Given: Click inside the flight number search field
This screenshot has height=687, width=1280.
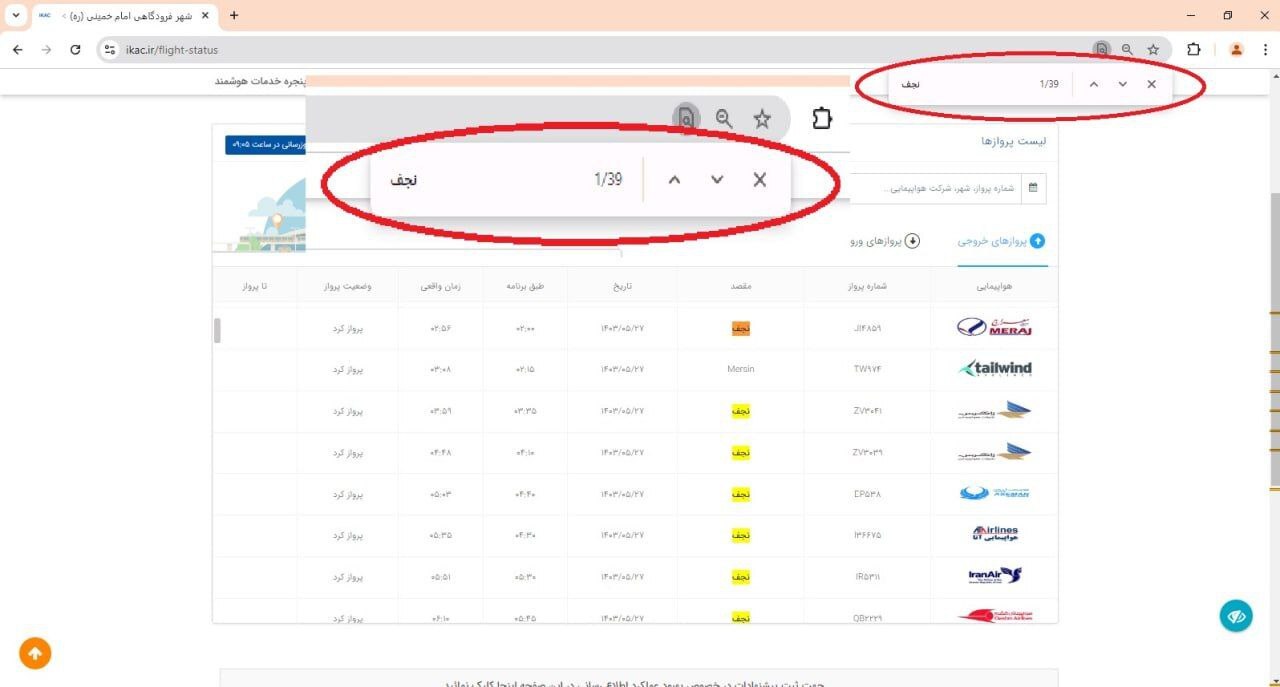Looking at the screenshot, I should point(950,188).
